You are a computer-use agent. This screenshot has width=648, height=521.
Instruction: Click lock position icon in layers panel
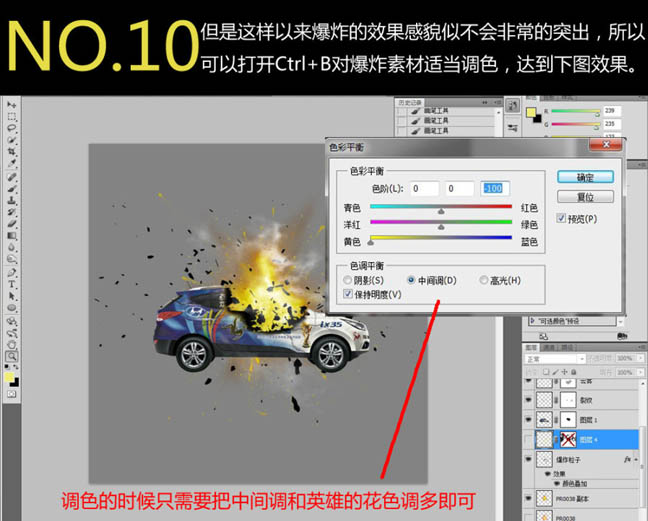click(565, 372)
